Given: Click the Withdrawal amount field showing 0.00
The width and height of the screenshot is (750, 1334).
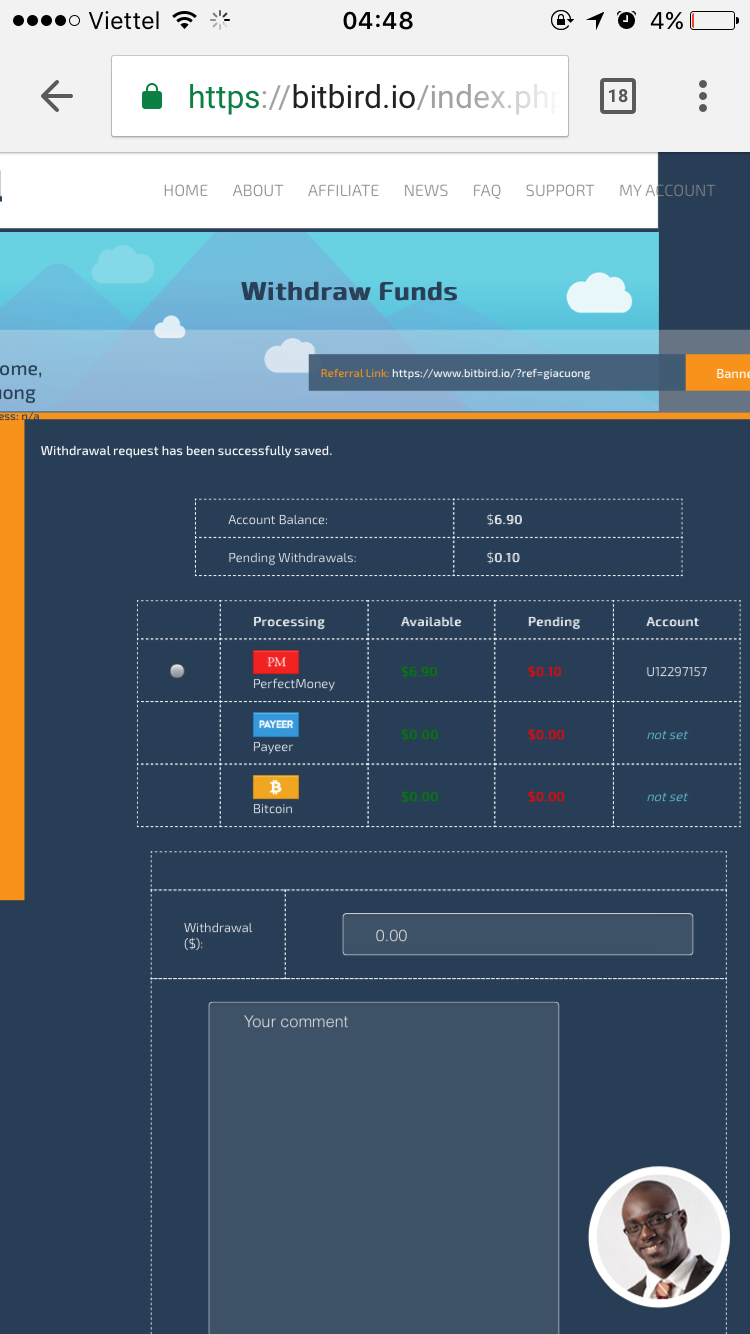Looking at the screenshot, I should click(518, 934).
